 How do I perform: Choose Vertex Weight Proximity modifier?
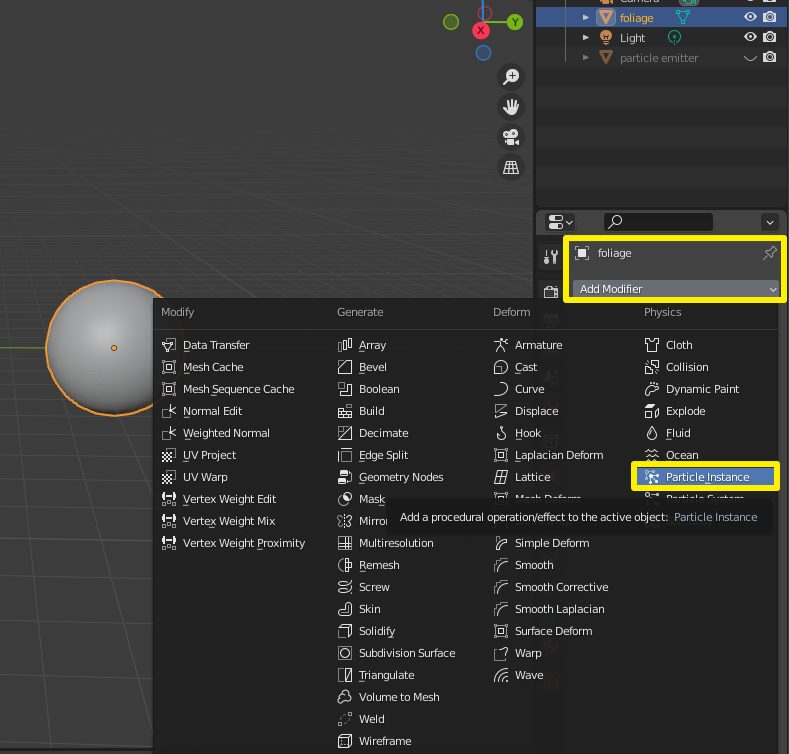tap(233, 543)
